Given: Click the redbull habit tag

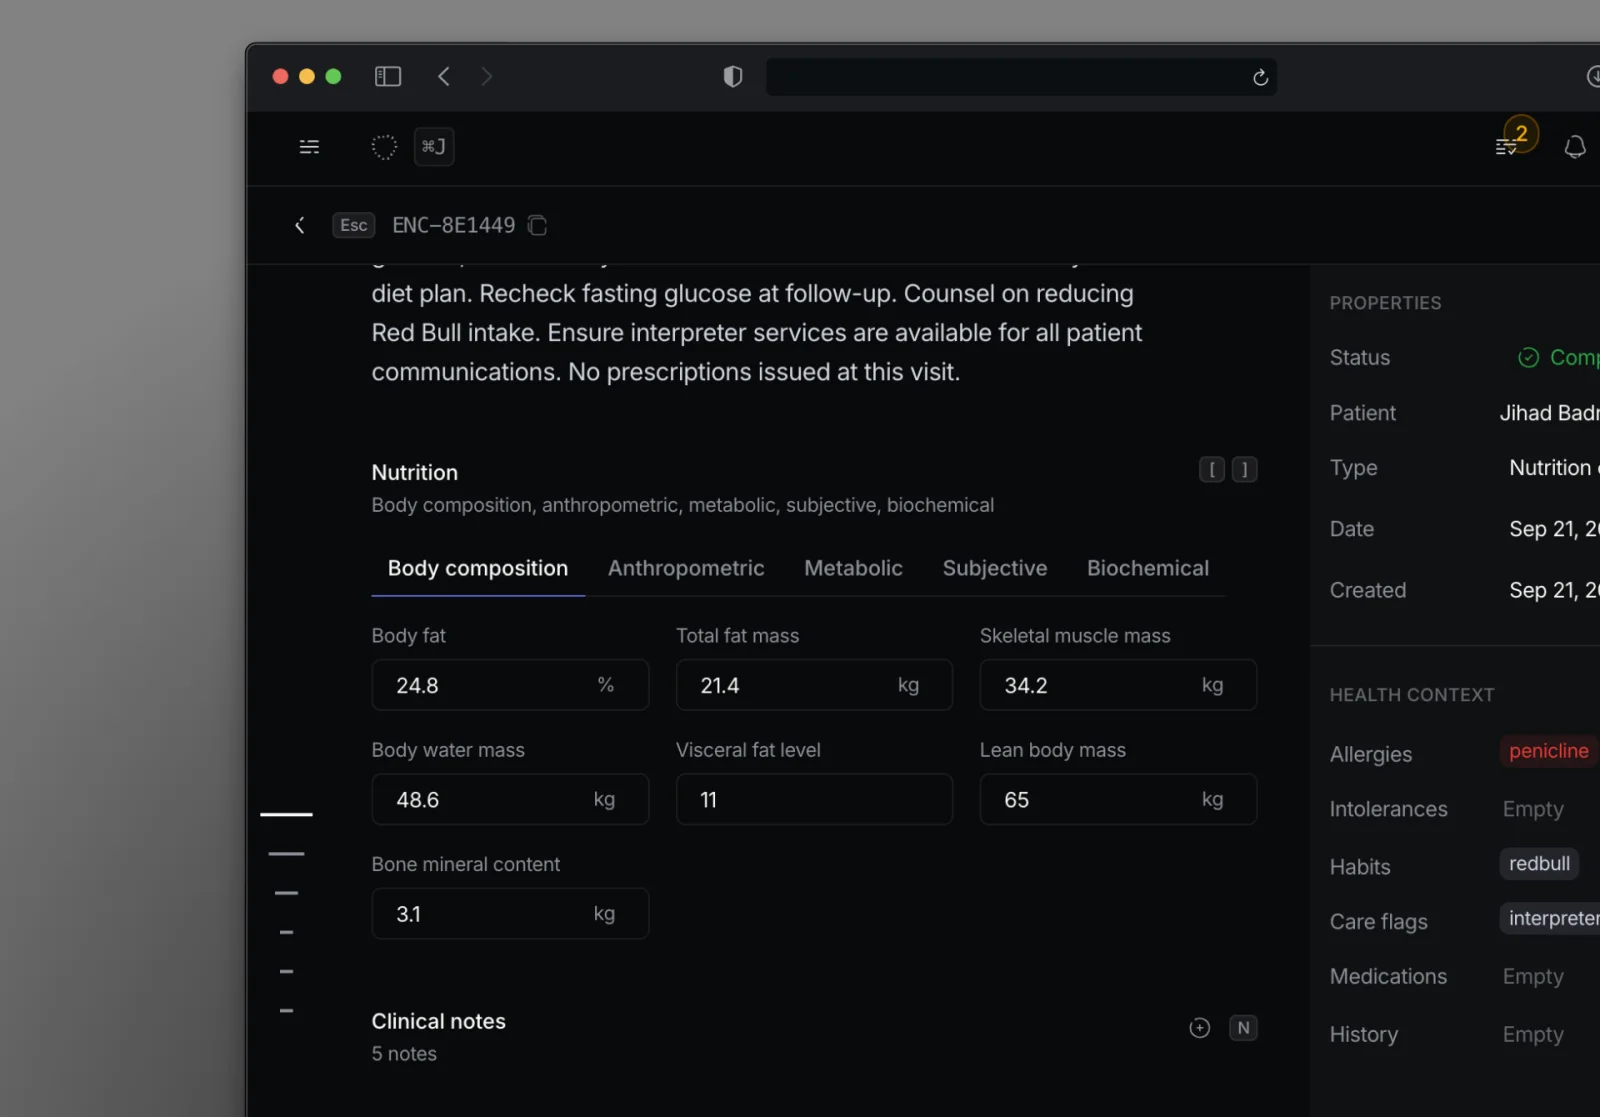Looking at the screenshot, I should click(x=1539, y=864).
